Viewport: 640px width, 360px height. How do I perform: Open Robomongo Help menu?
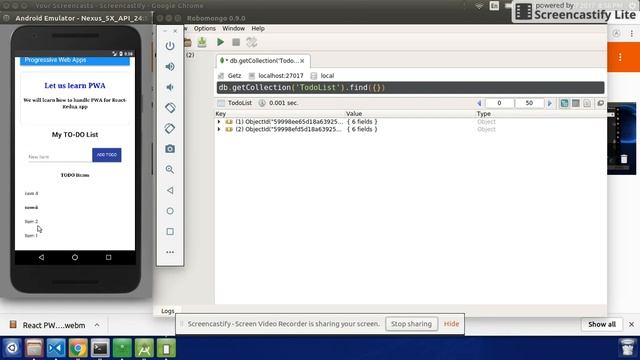tap(258, 29)
